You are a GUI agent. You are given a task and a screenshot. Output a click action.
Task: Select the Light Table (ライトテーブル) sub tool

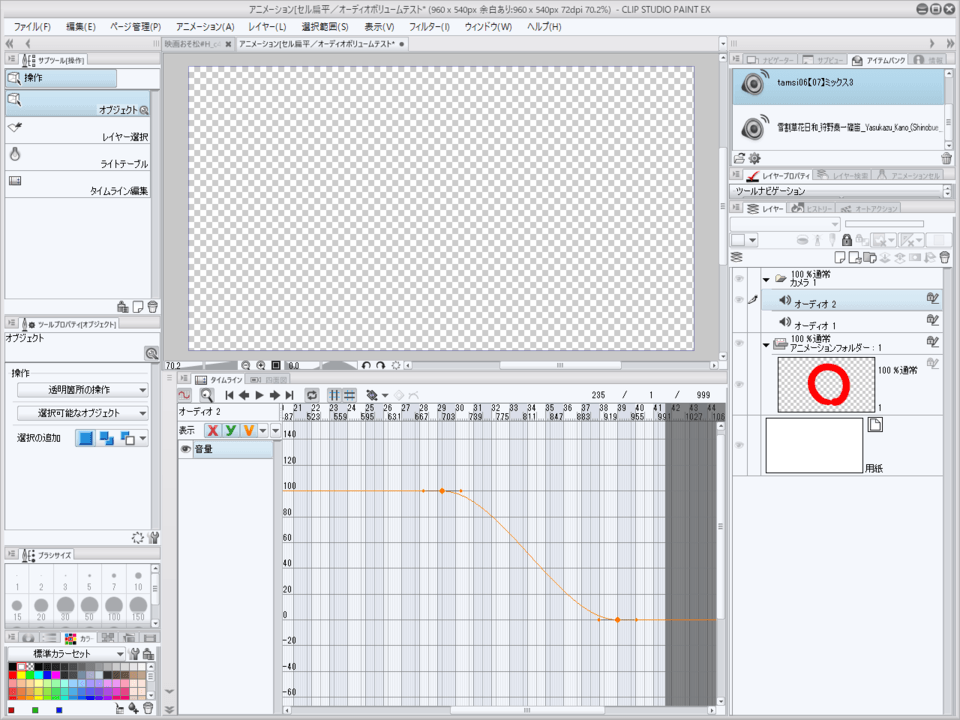click(x=80, y=159)
